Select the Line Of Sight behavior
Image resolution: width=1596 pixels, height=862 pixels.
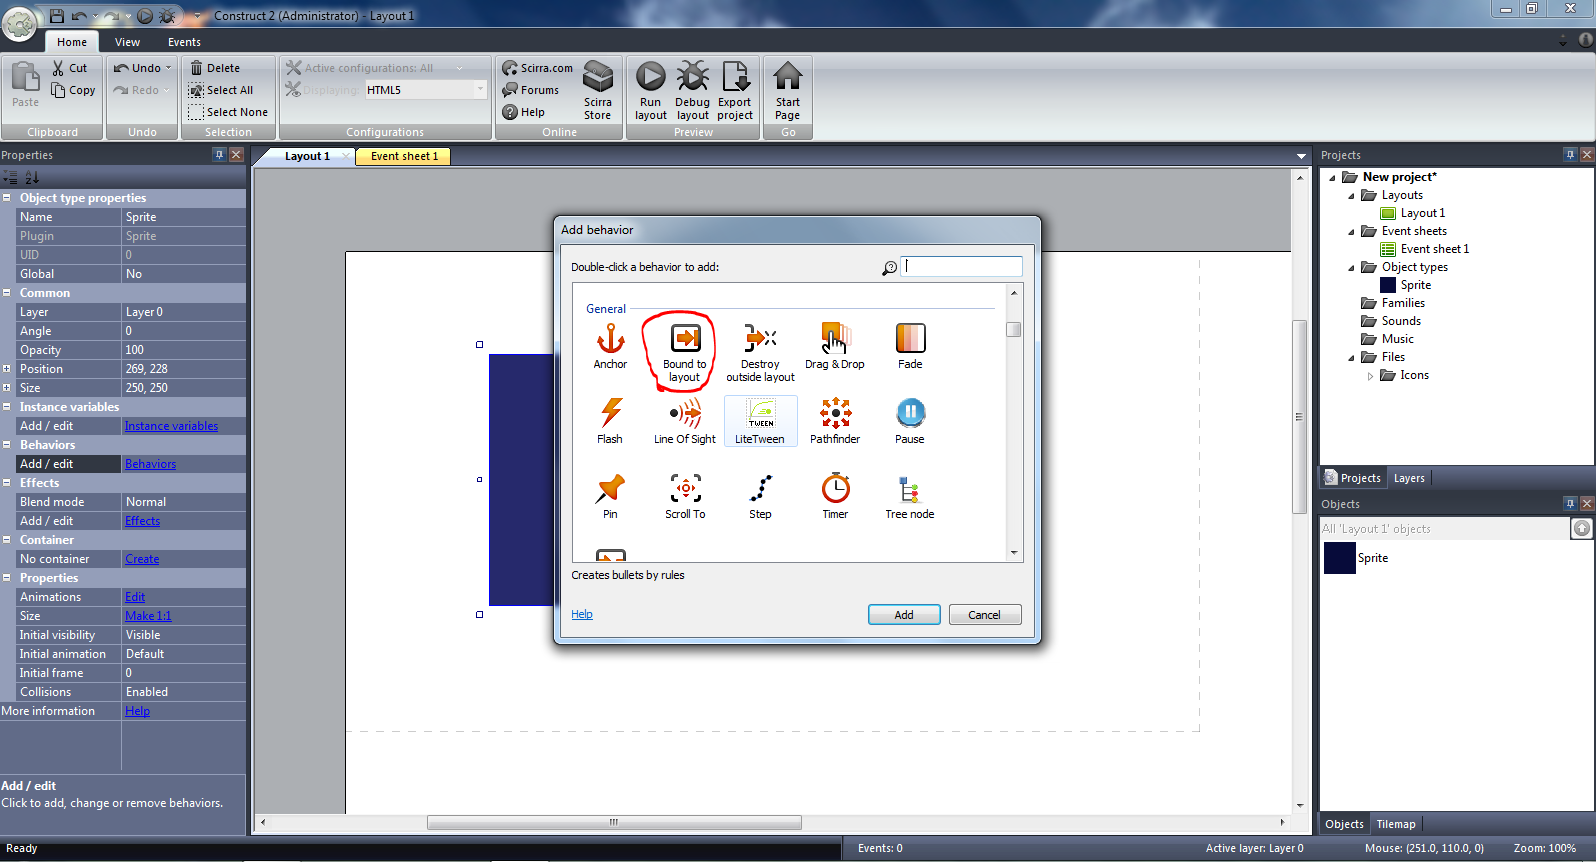click(x=685, y=421)
